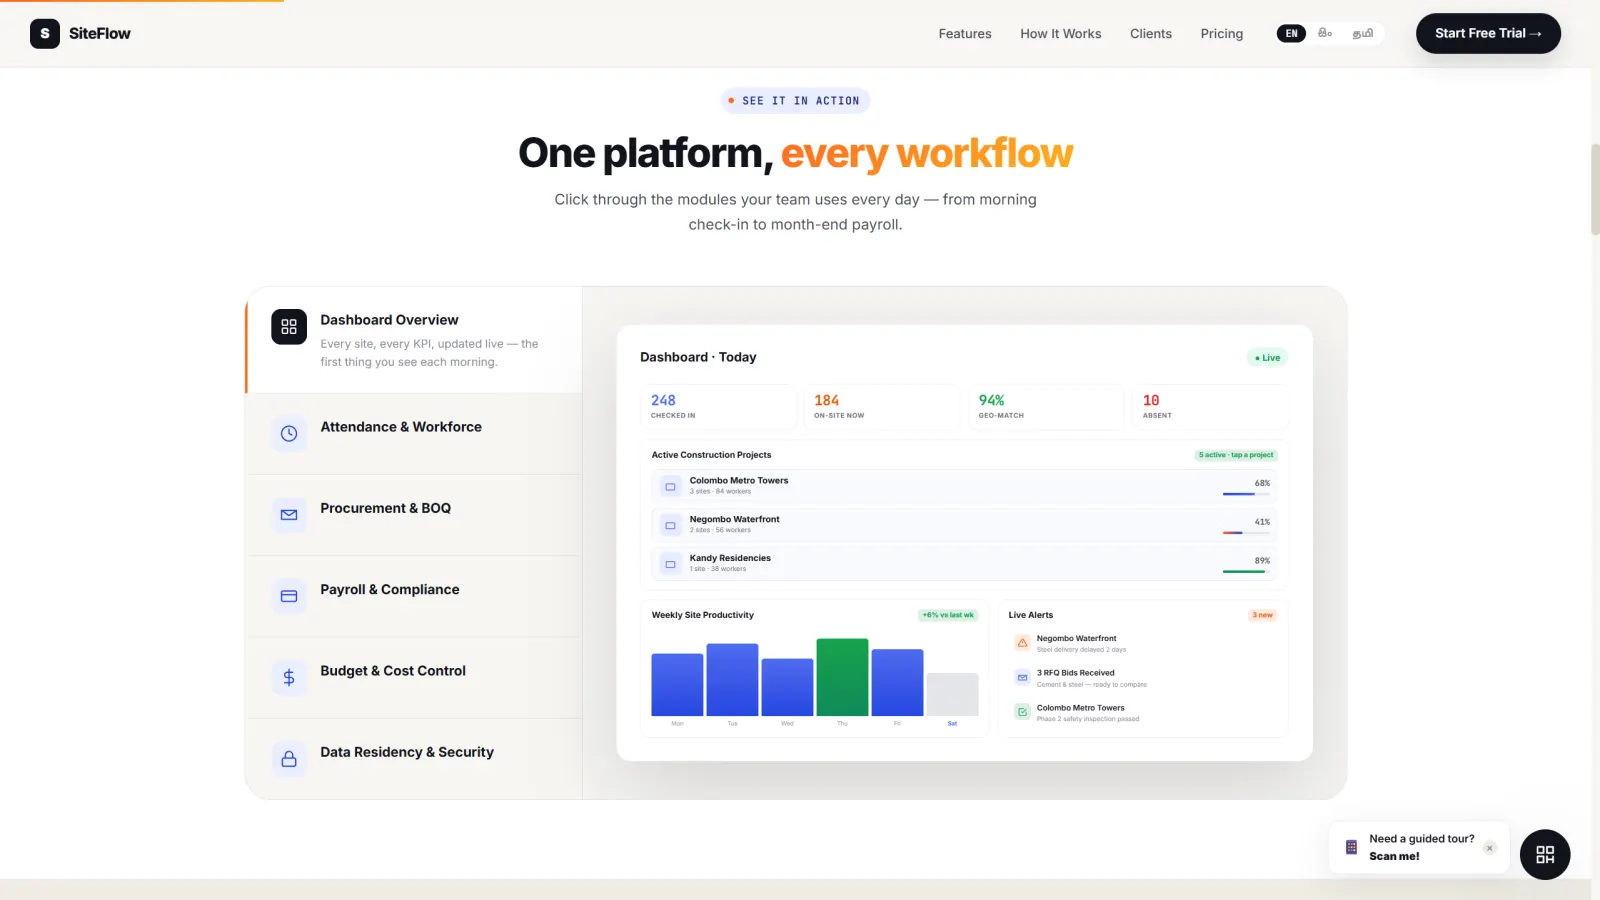Switch language to EN

point(1291,33)
